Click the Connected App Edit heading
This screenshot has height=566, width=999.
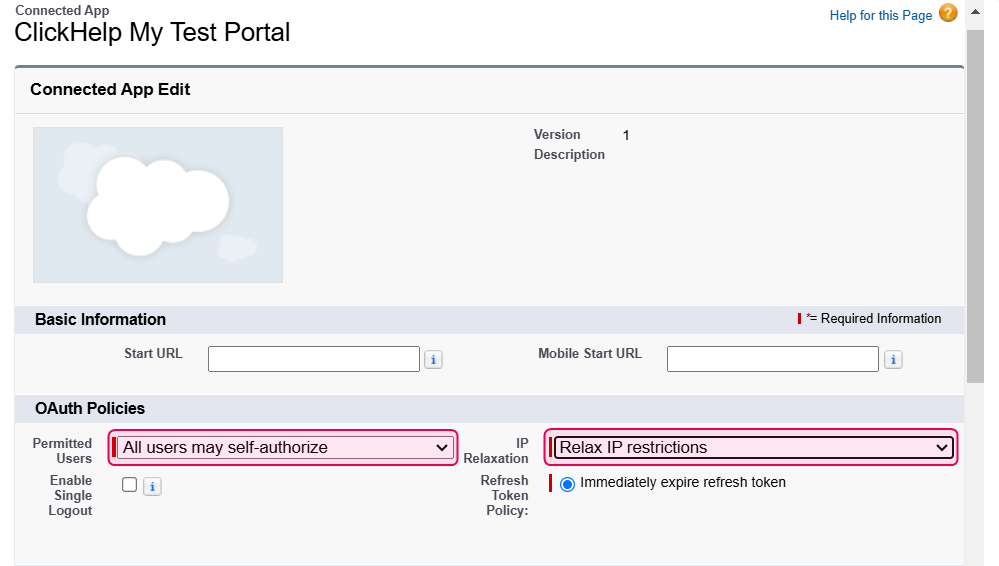110,89
